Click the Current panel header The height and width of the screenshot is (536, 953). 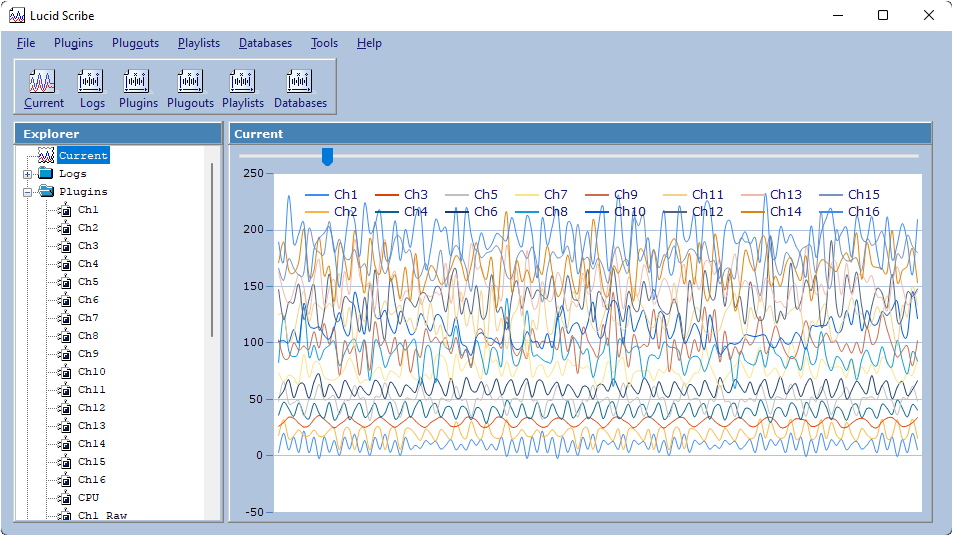580,134
